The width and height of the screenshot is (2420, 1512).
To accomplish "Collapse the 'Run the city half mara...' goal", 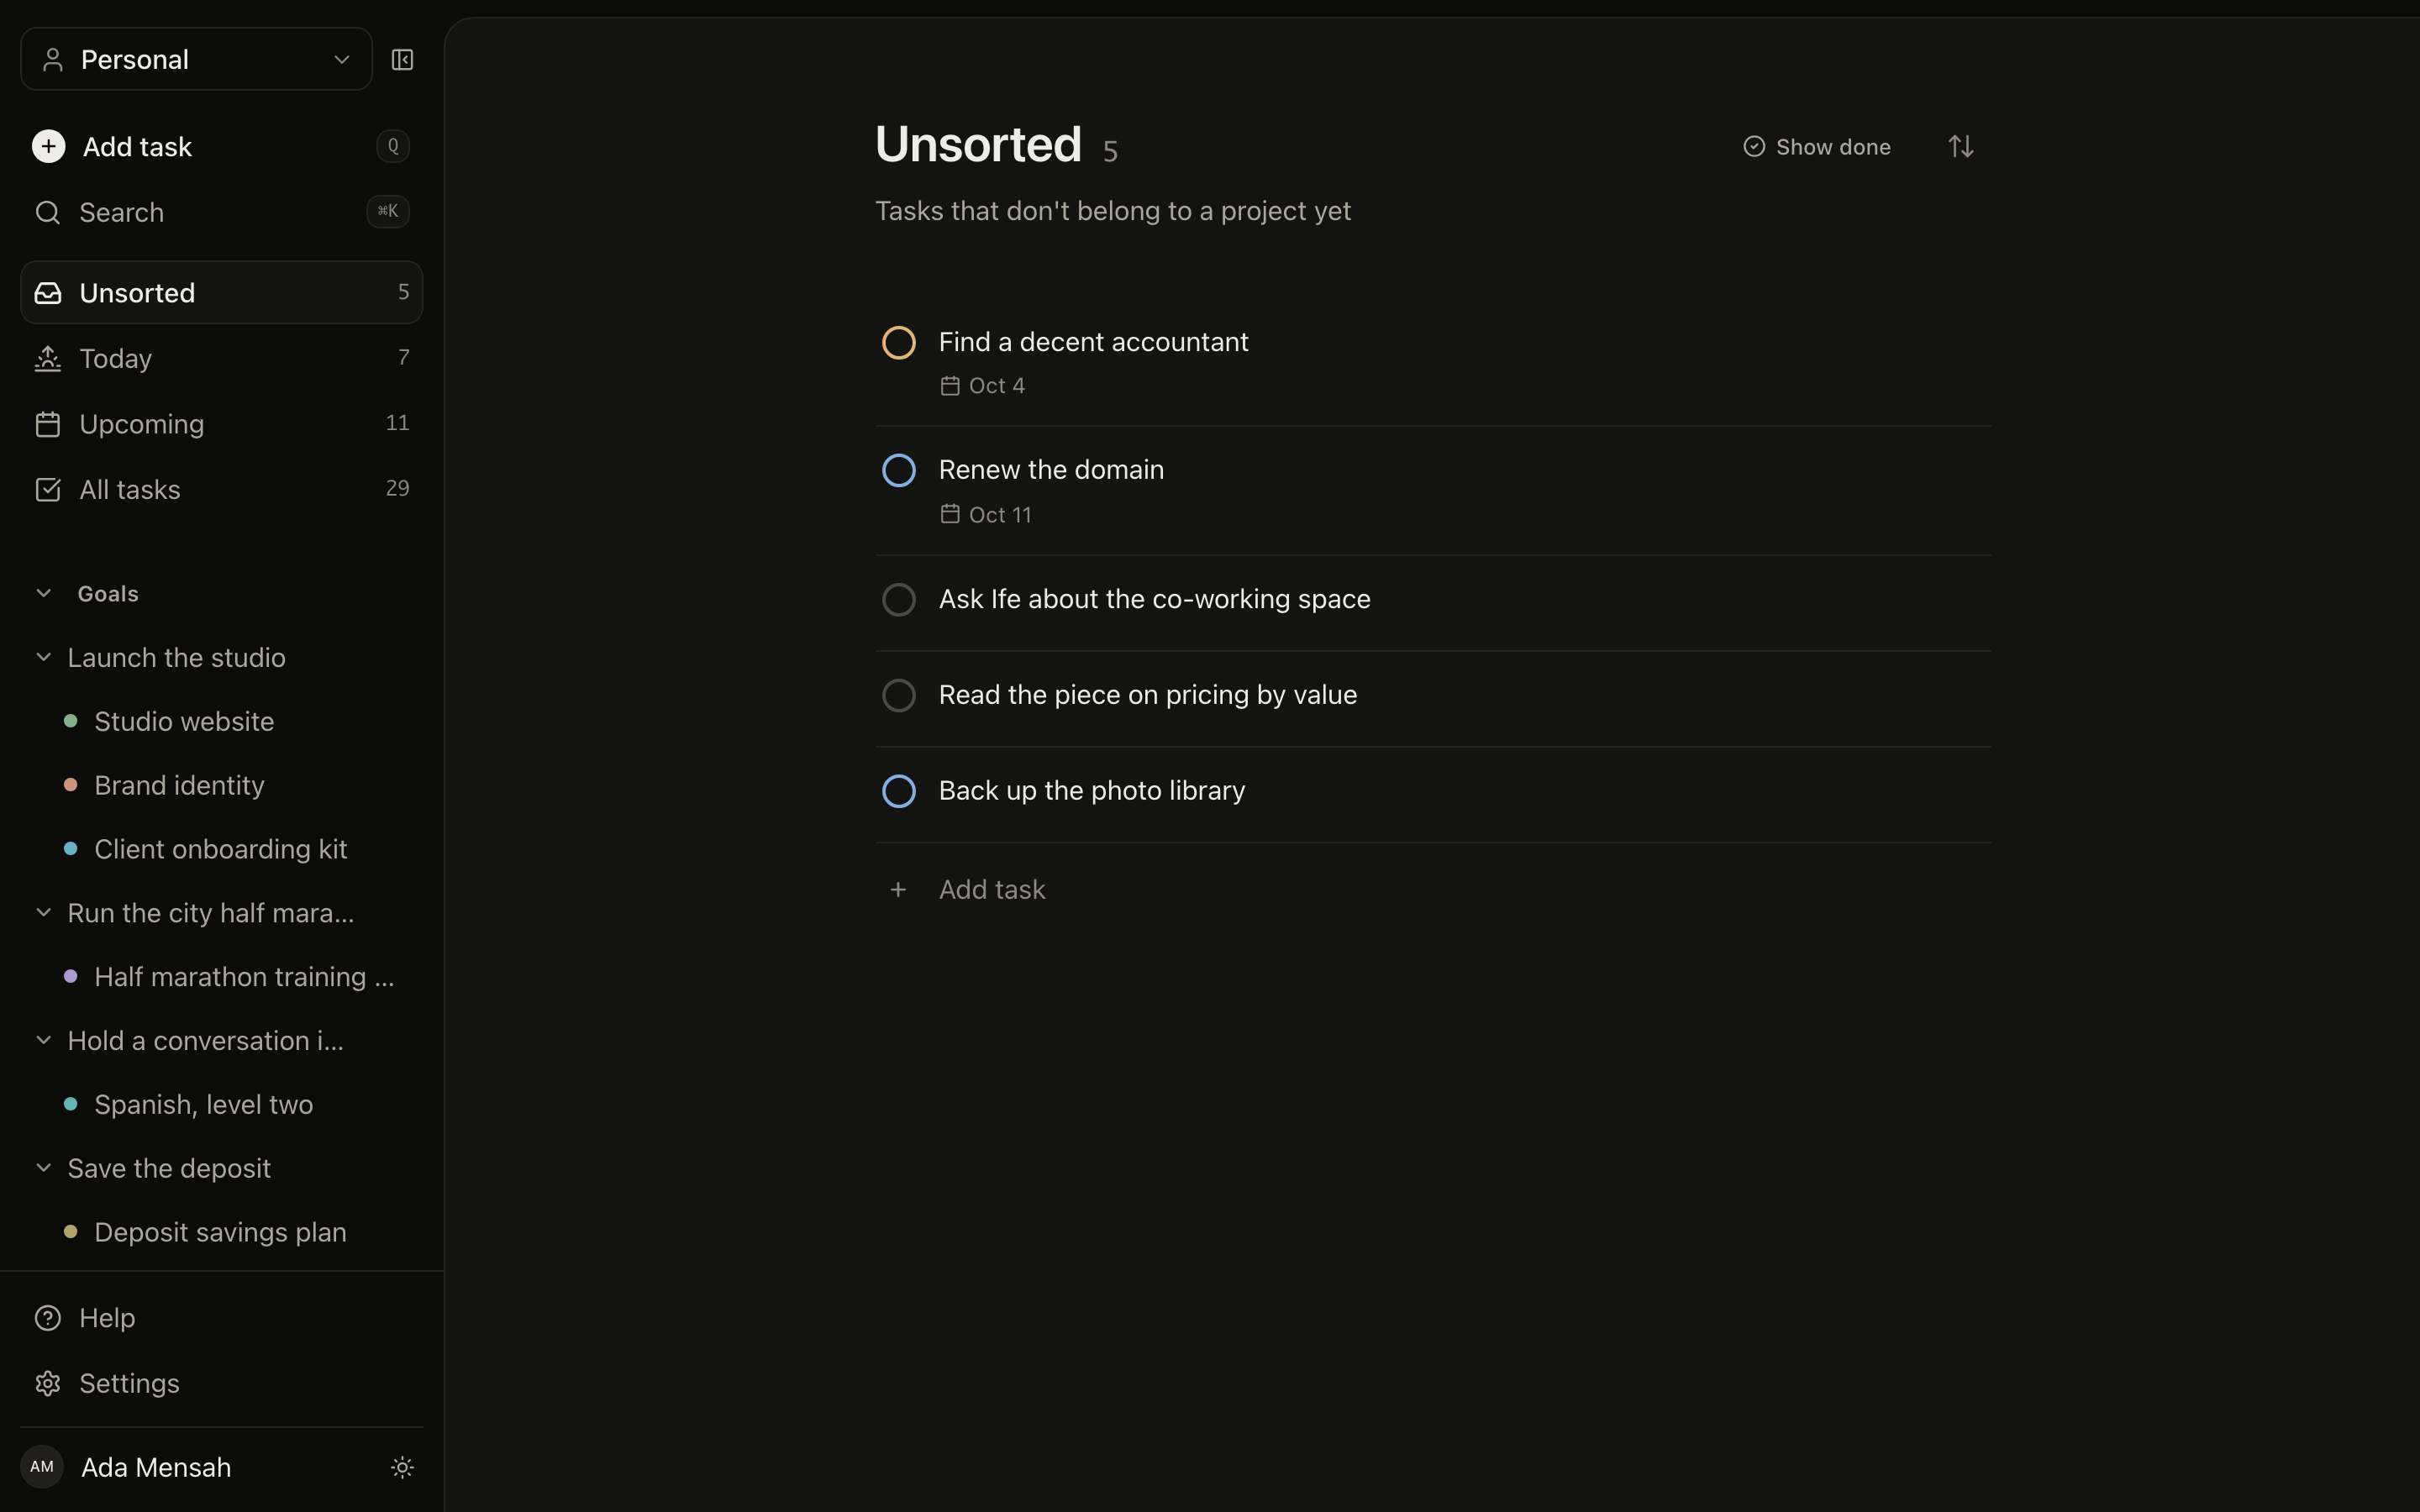I will click(x=43, y=912).
